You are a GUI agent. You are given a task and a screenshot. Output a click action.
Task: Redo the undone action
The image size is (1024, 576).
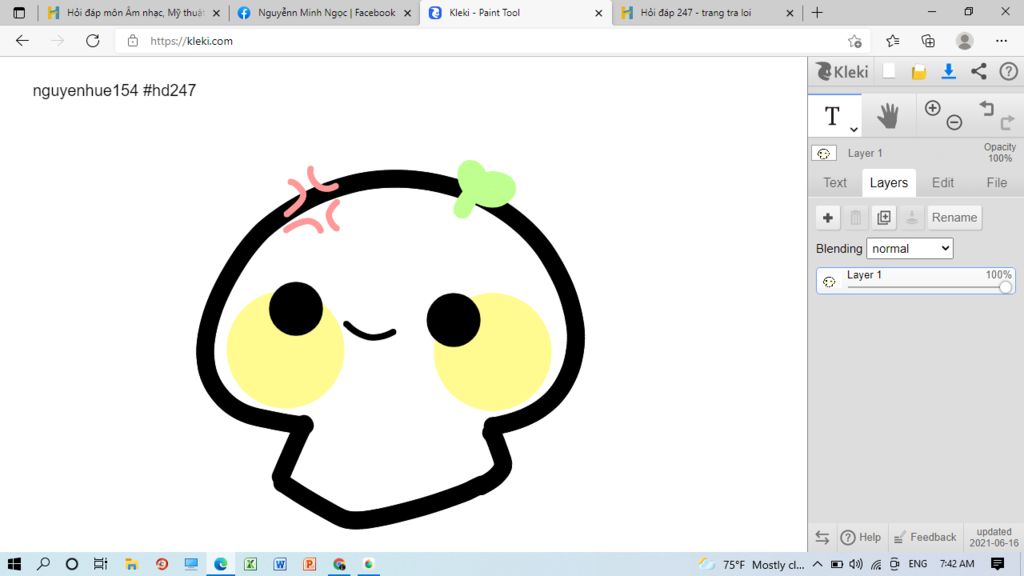pos(1007,121)
